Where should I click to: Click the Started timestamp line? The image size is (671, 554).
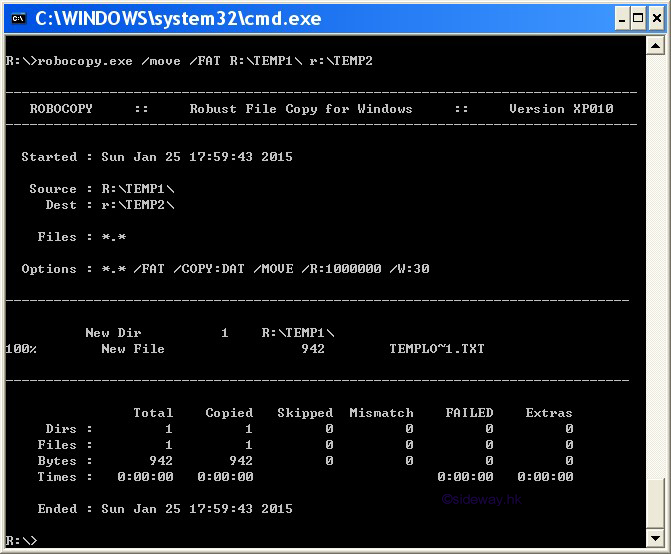[157, 157]
